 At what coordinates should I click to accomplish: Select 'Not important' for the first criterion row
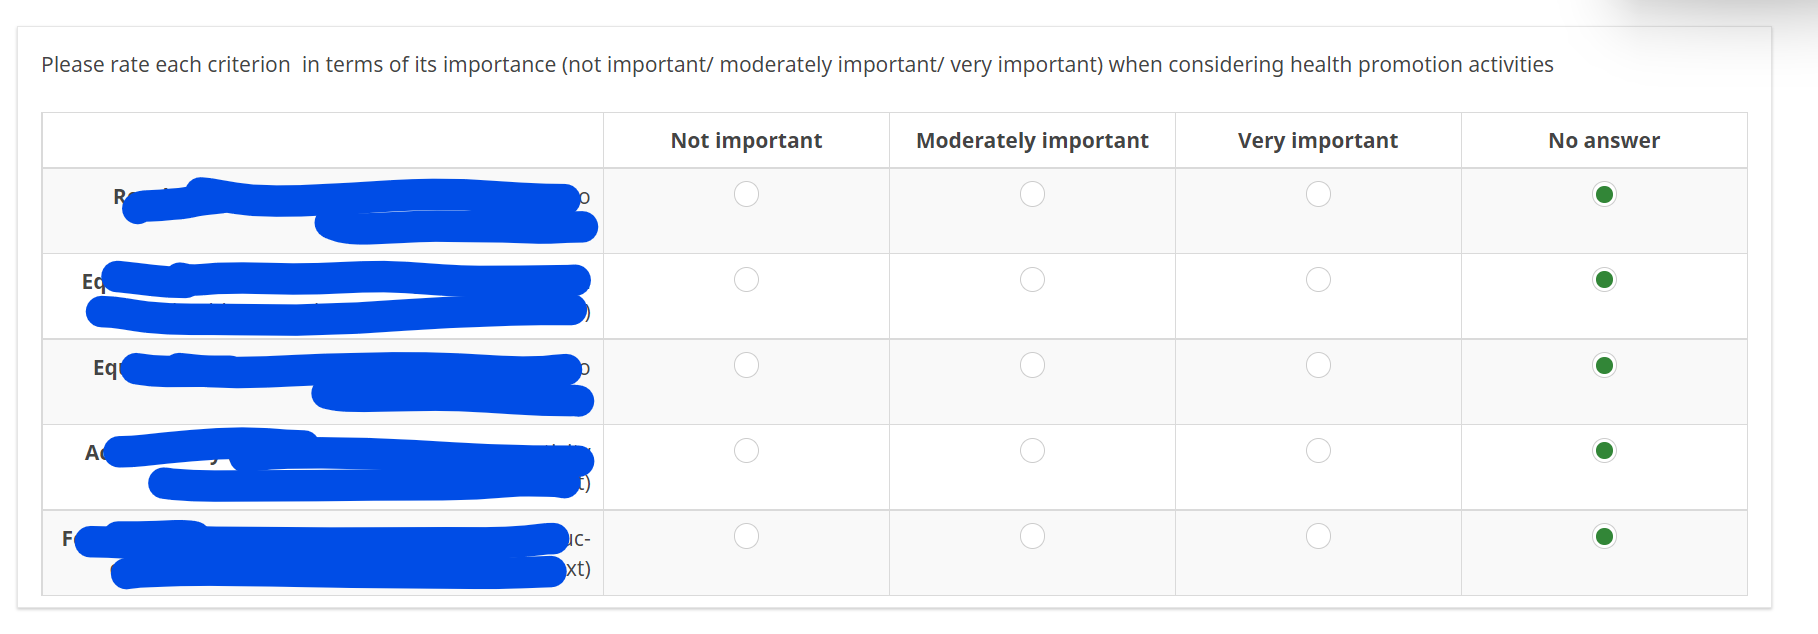tap(746, 194)
